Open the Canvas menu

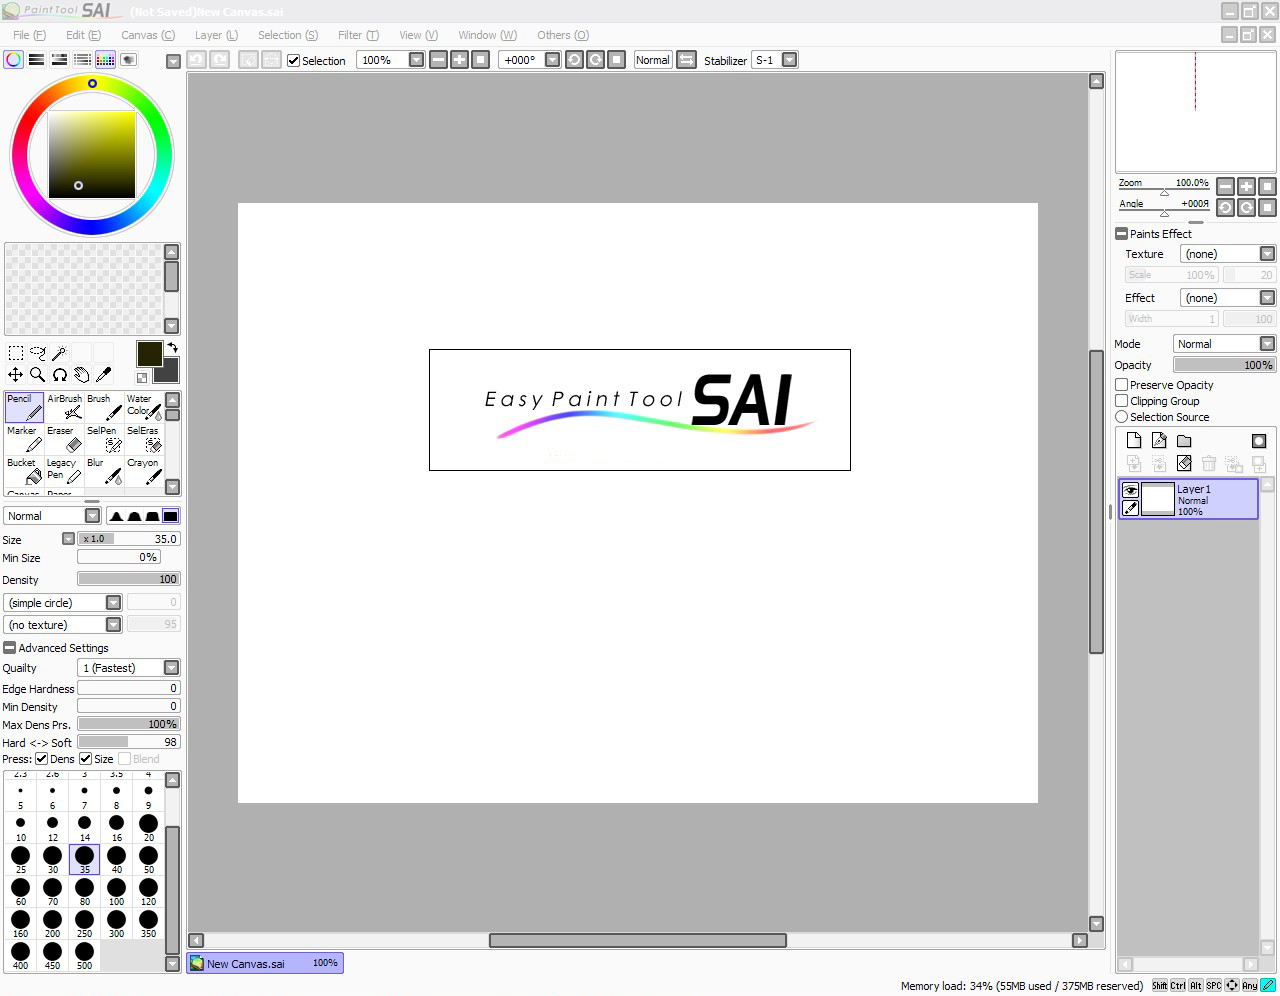(148, 35)
